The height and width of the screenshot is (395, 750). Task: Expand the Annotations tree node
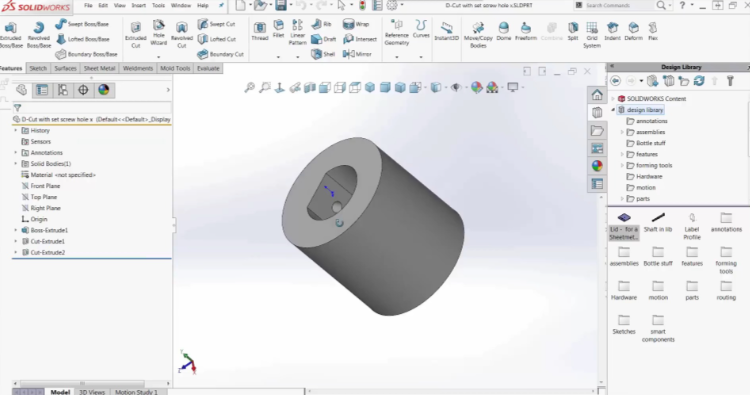[x=16, y=153]
